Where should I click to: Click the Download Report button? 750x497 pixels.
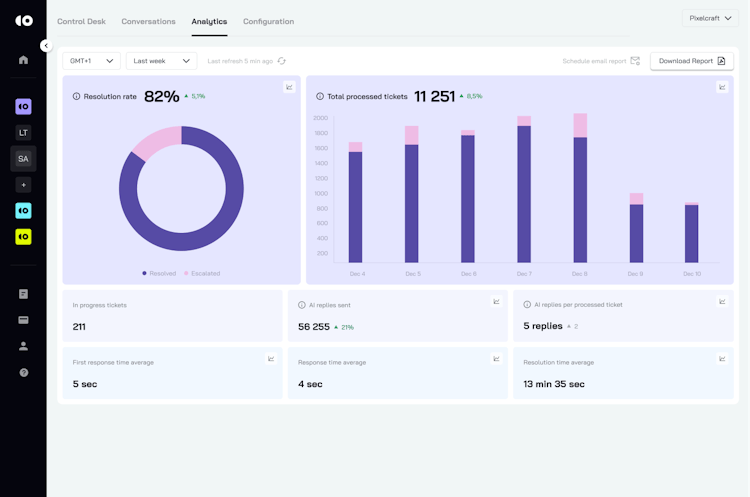click(x=692, y=61)
